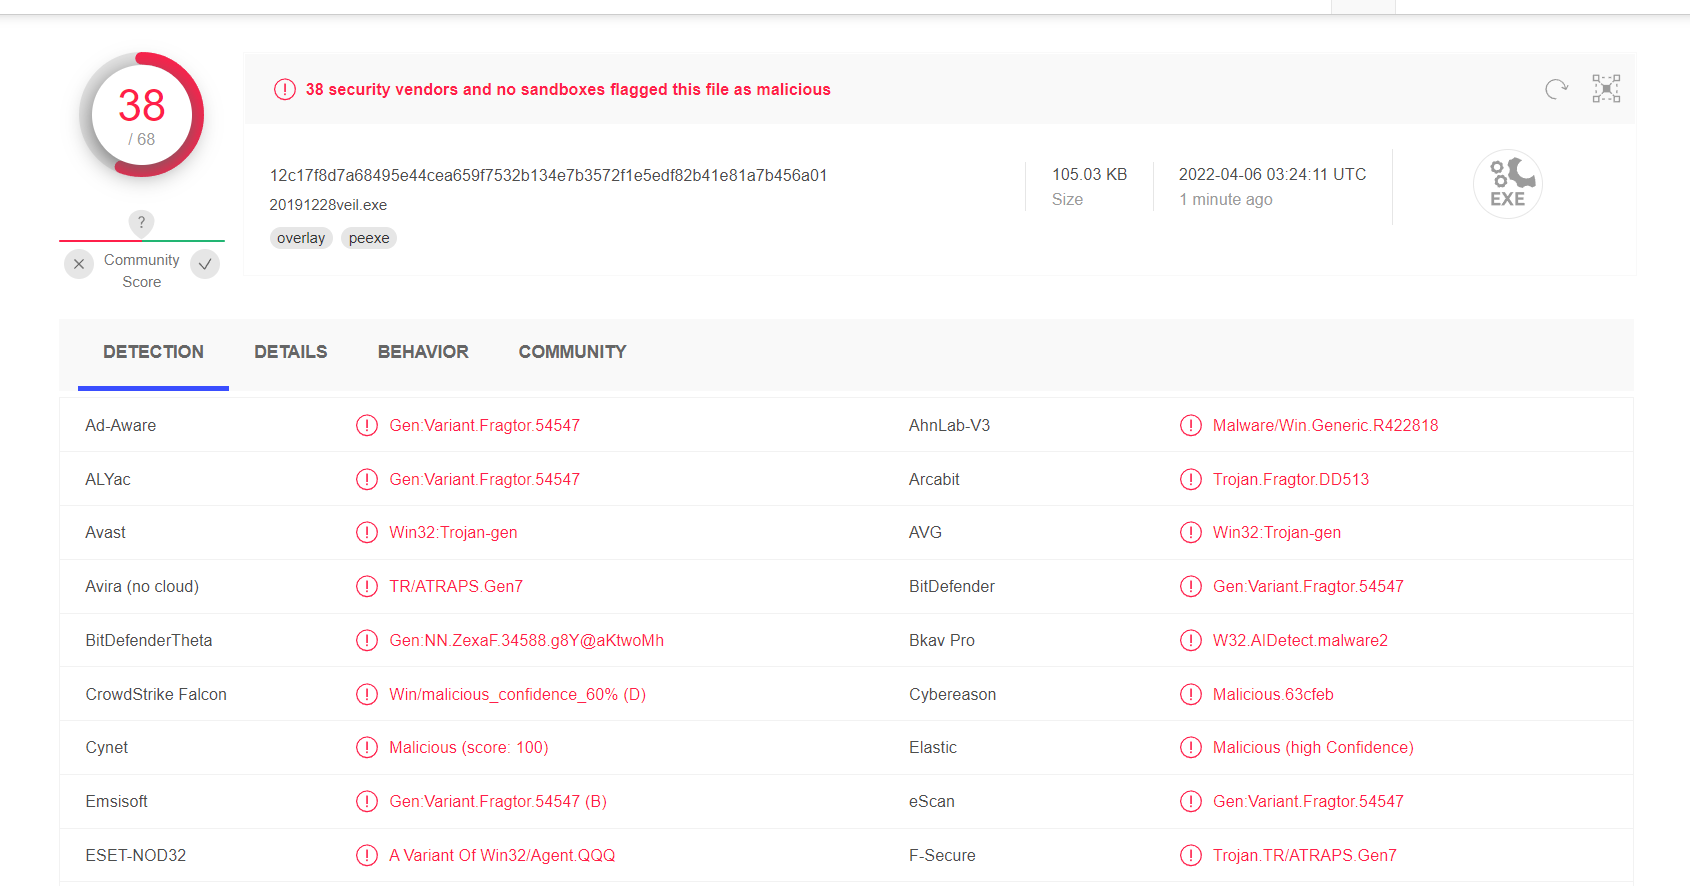Click the file hash text
The height and width of the screenshot is (886, 1690).
click(548, 175)
